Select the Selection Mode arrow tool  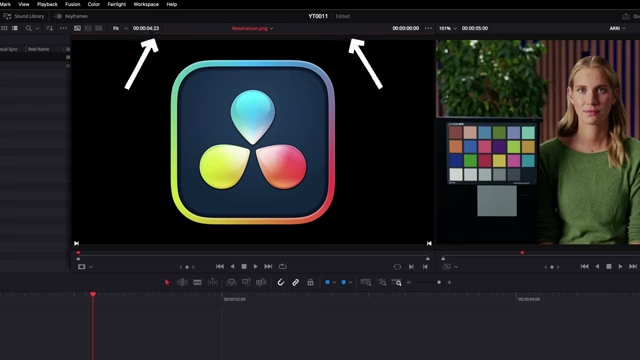tap(167, 282)
